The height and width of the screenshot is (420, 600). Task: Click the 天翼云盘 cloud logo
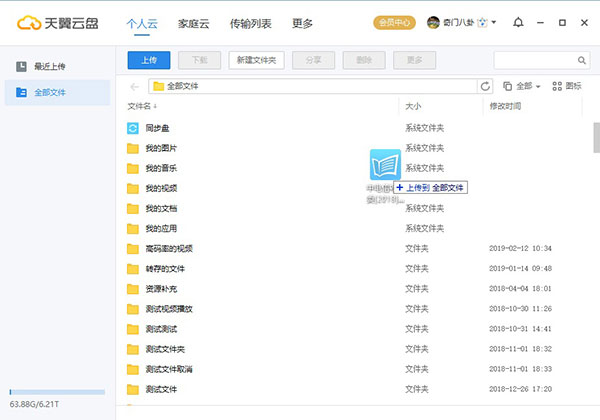pyautogui.click(x=28, y=22)
